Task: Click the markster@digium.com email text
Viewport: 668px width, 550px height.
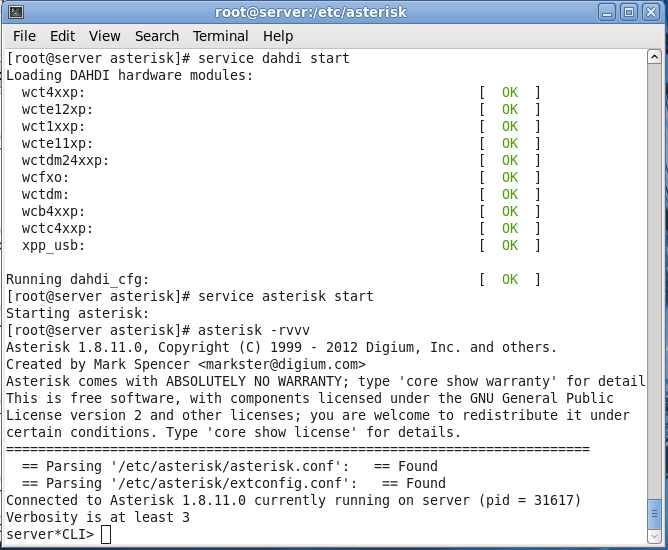Action: 282,364
